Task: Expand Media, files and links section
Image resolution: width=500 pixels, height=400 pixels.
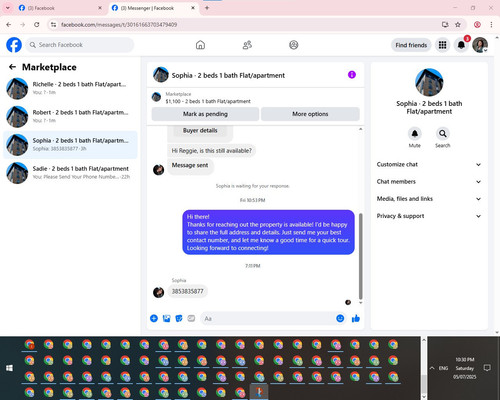Action: pyautogui.click(x=429, y=199)
